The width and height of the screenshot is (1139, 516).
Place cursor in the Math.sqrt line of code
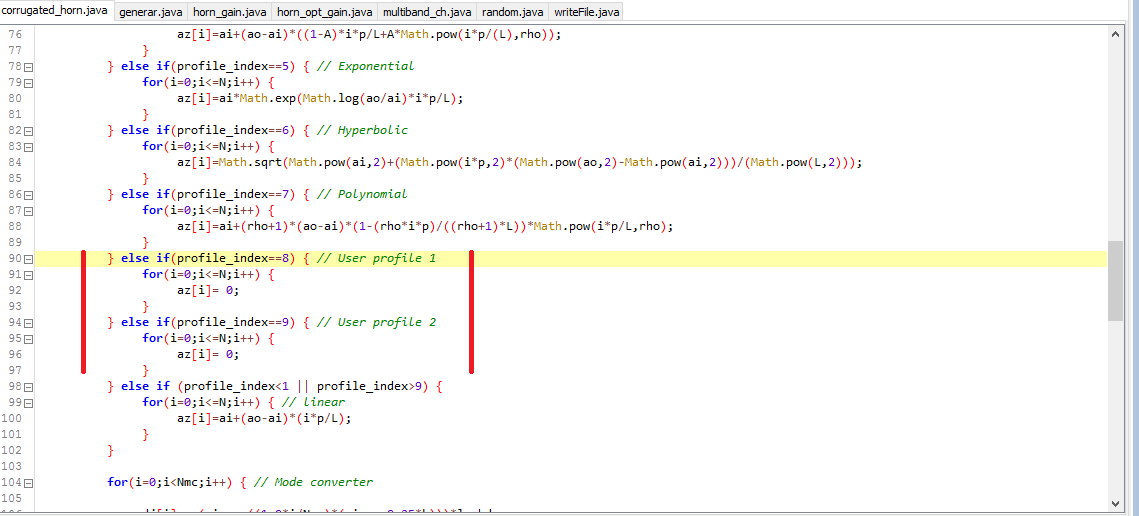pyautogui.click(x=500, y=162)
